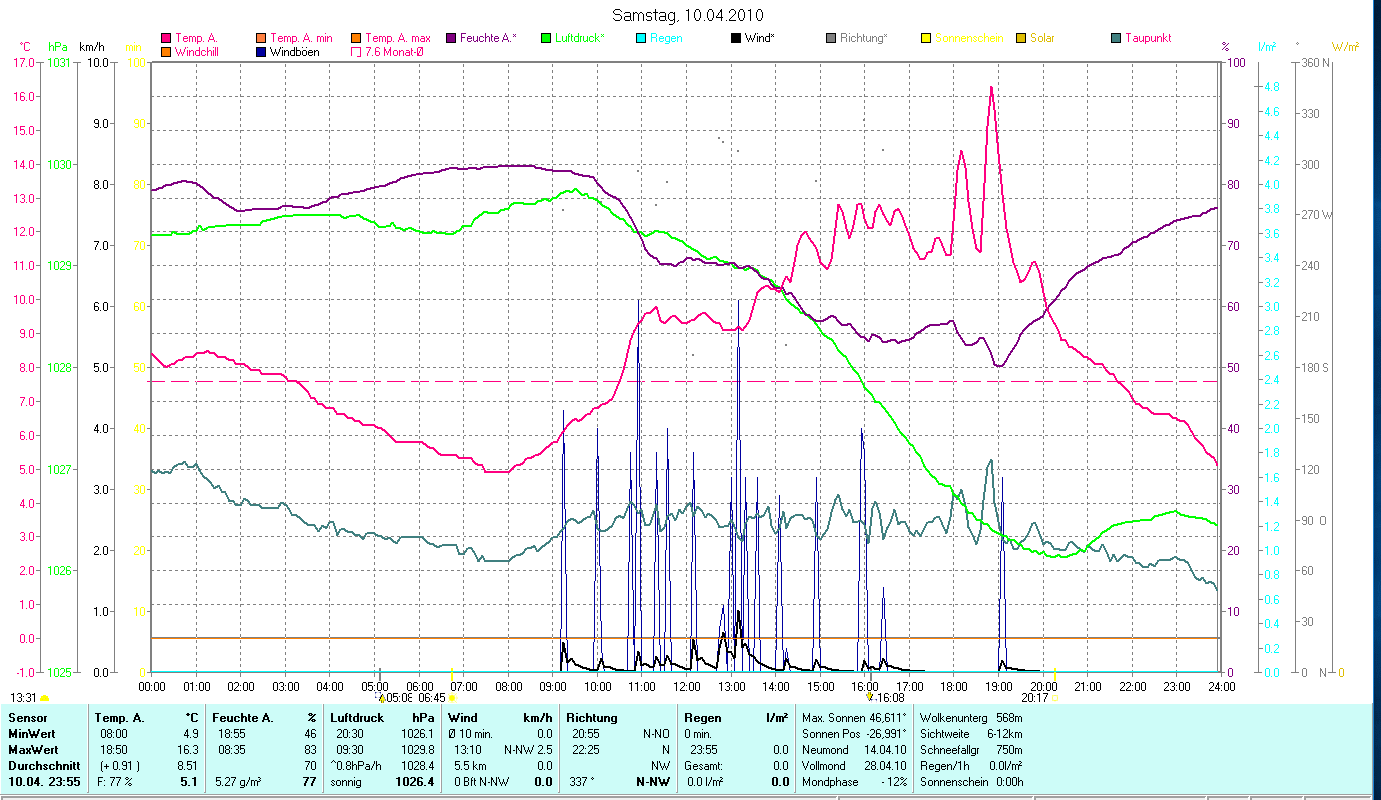Select the 7.6 Monat-Ø legend label
1381x800 pixels.
pyautogui.click(x=395, y=51)
